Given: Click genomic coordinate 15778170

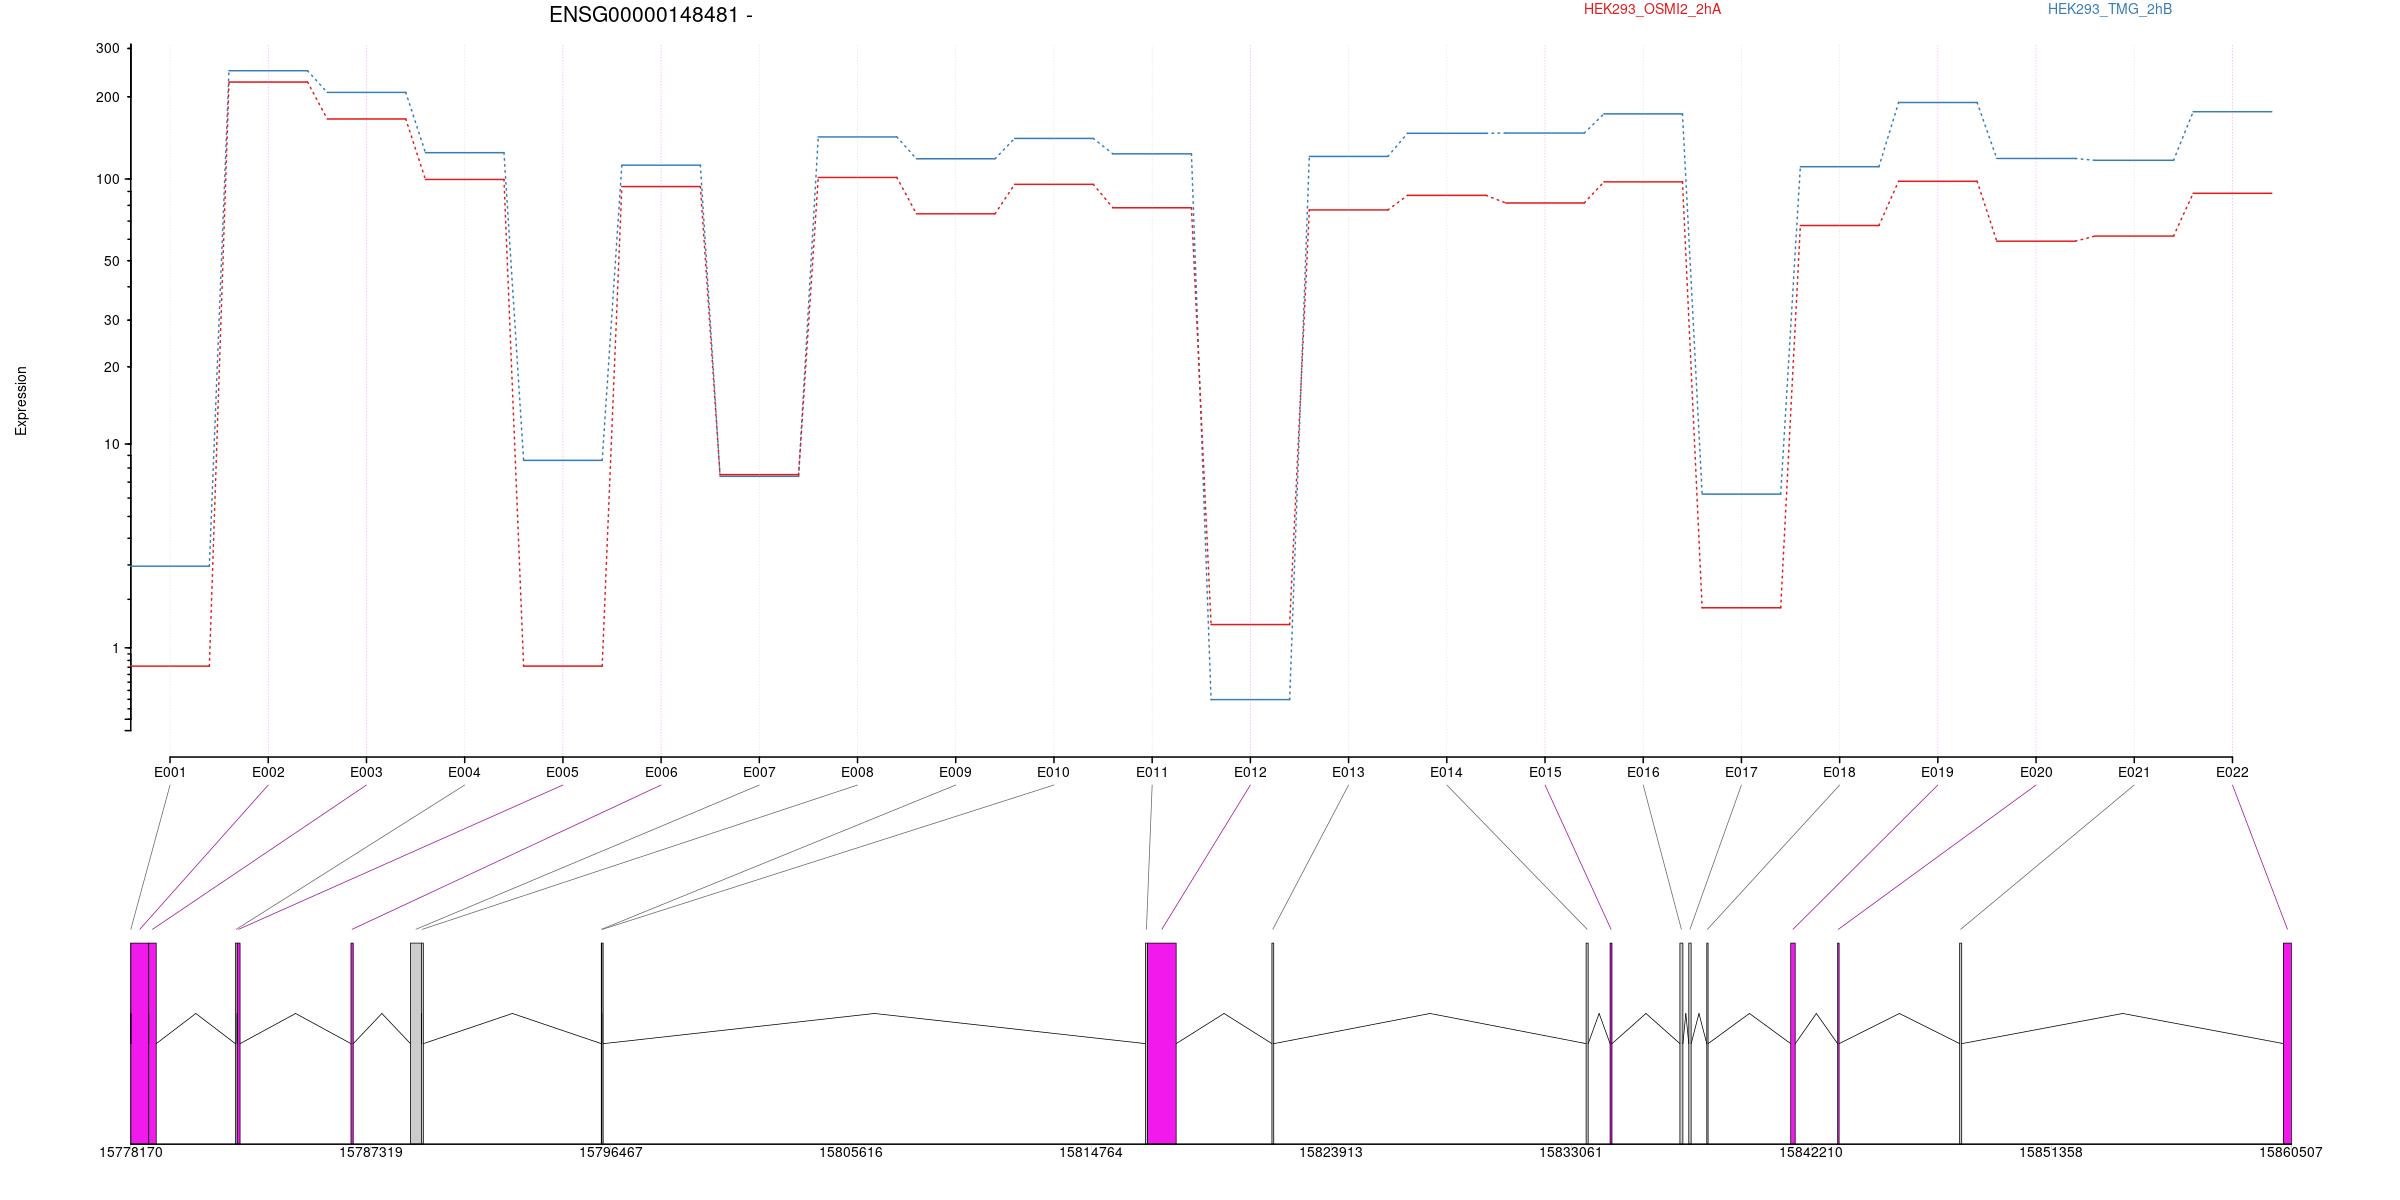Looking at the screenshot, I should pos(131,1152).
